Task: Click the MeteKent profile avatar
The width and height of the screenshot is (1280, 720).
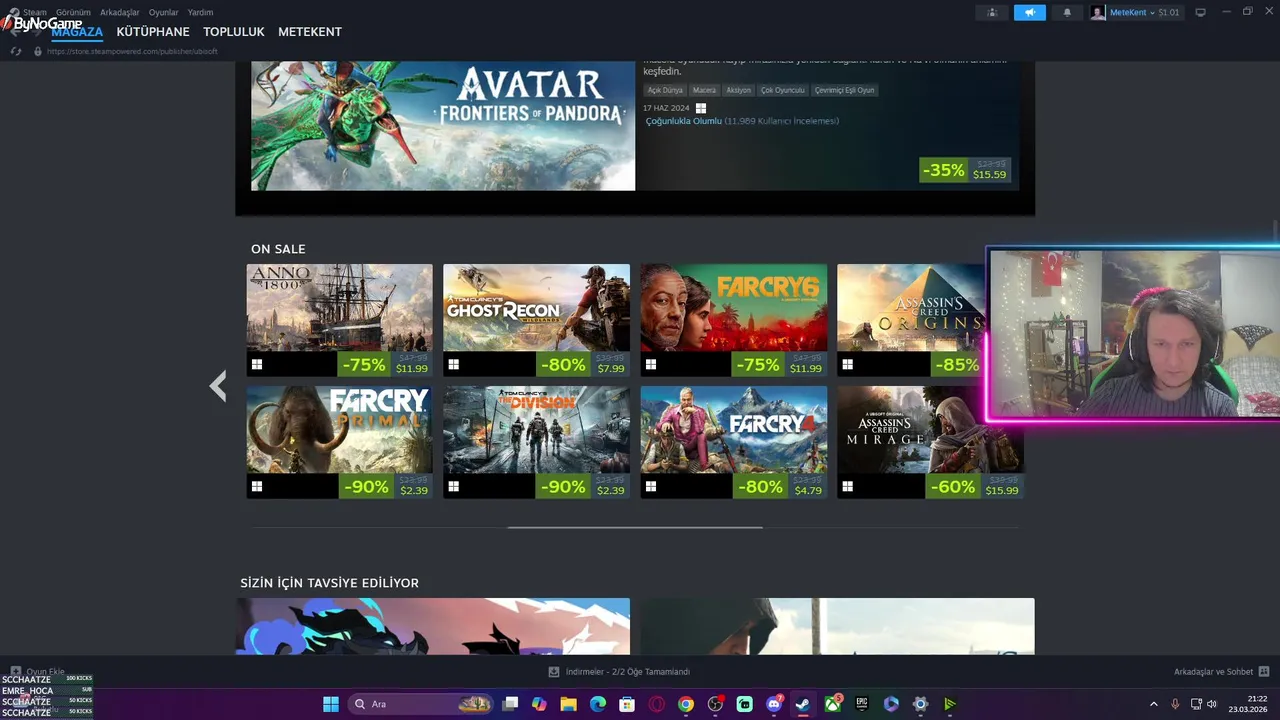Action: click(1098, 12)
